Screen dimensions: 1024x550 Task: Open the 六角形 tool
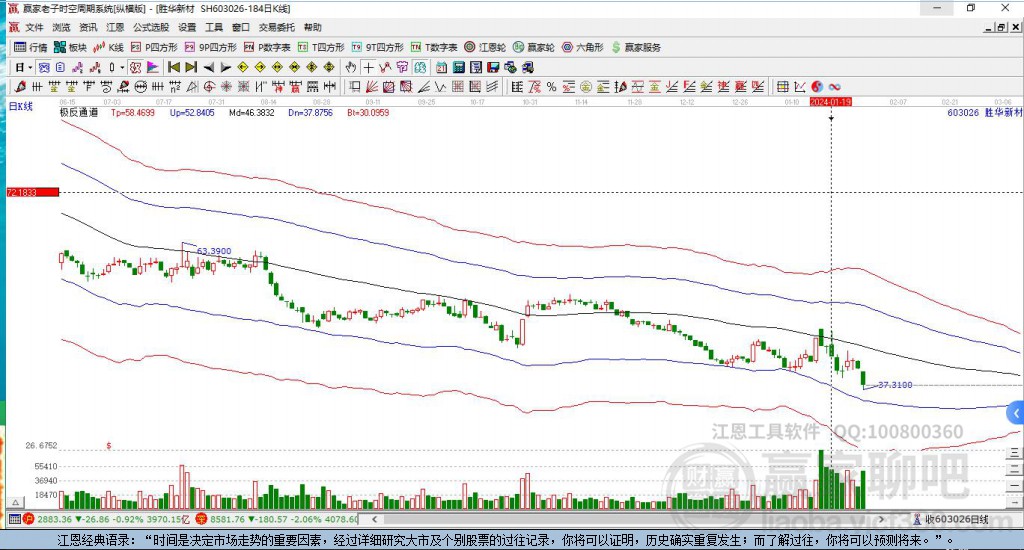pos(583,47)
